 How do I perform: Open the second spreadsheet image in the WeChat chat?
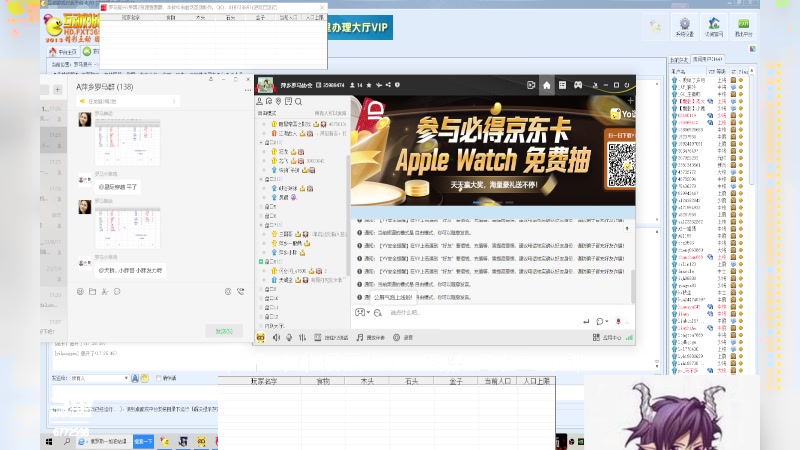[x=128, y=228]
